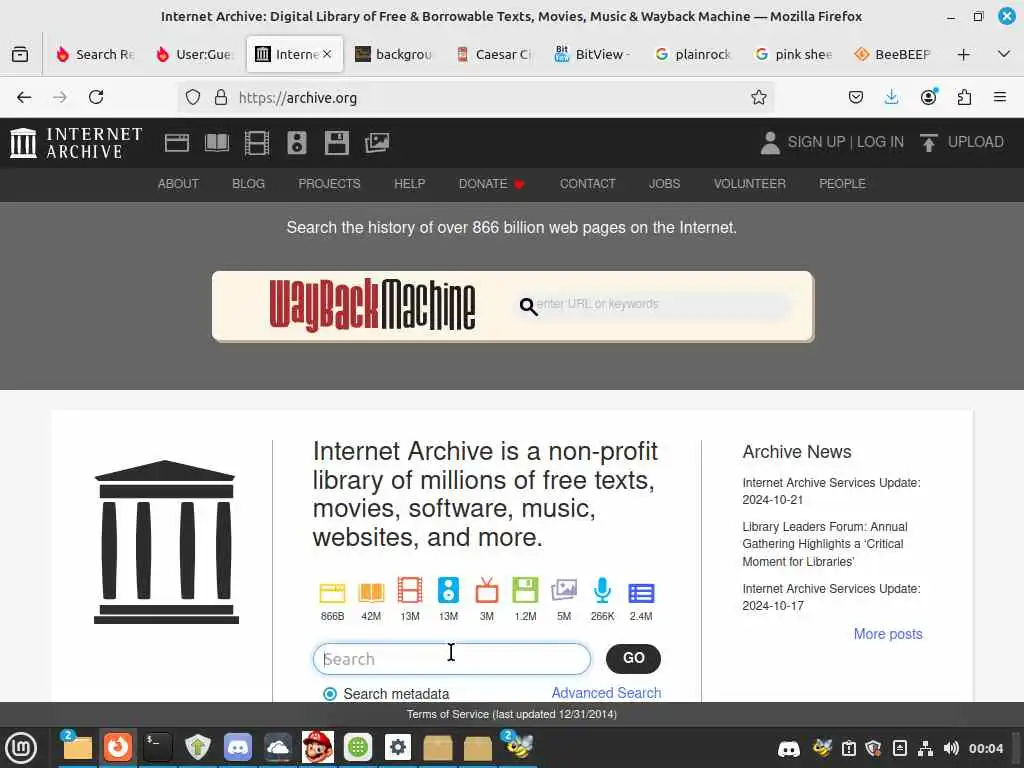
Task: Open the PEOPLE menu item
Action: pyautogui.click(x=842, y=184)
